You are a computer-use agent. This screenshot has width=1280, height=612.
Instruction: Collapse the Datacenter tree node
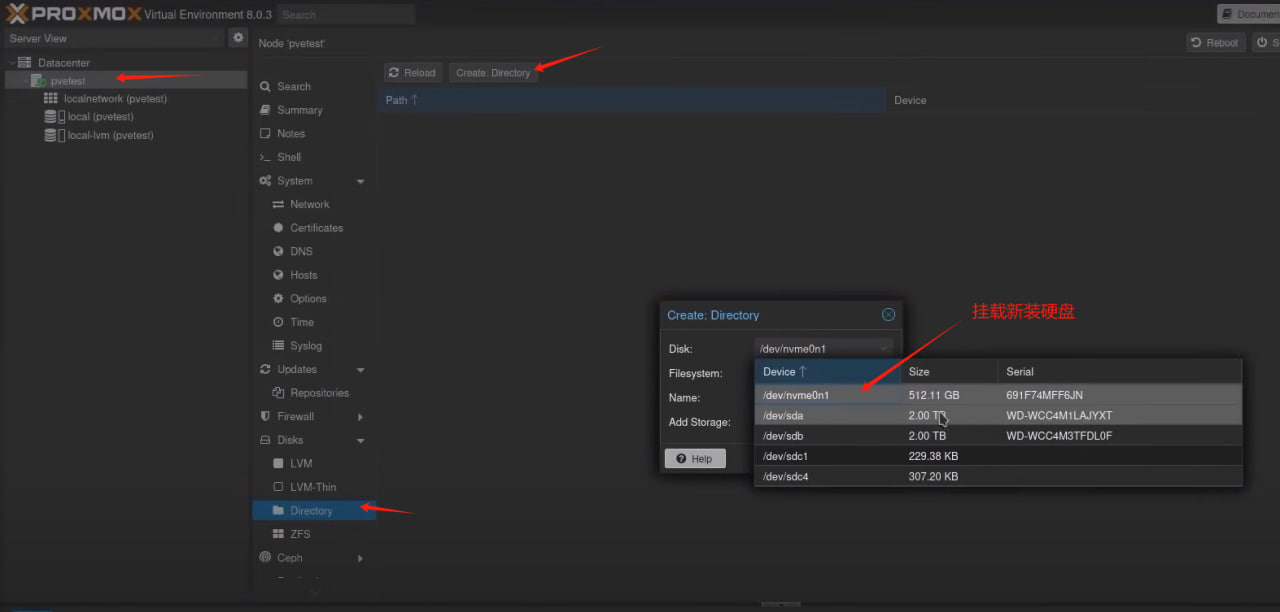pyautogui.click(x=12, y=63)
